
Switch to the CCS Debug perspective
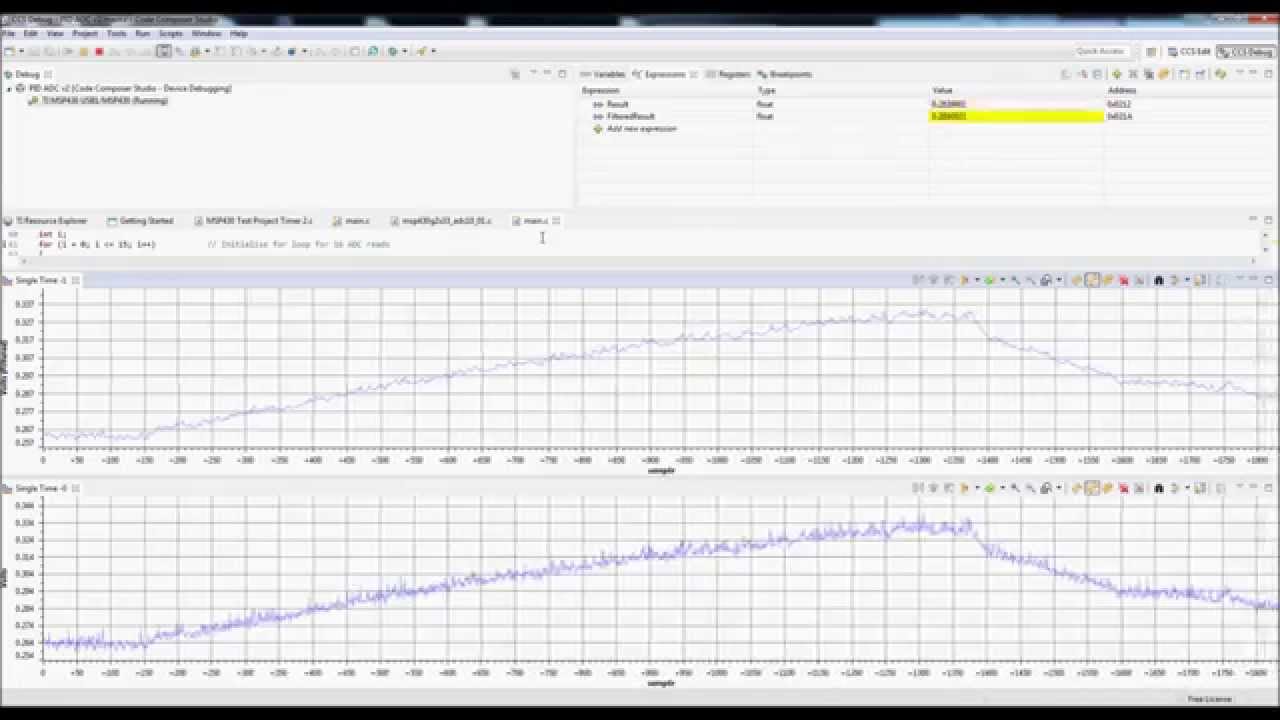1247,51
